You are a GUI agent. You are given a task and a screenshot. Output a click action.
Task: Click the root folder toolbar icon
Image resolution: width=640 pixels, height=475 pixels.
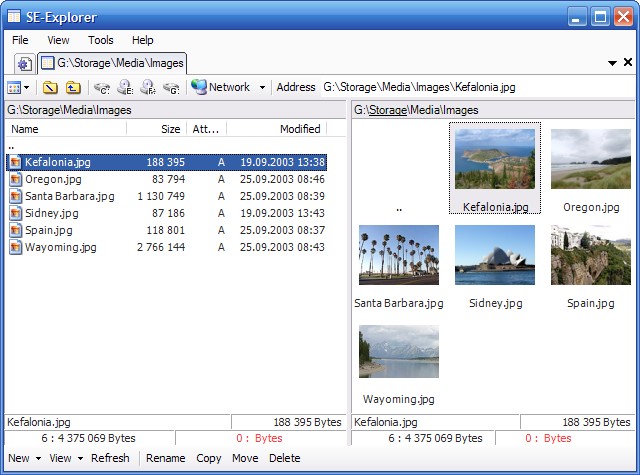tap(50, 87)
